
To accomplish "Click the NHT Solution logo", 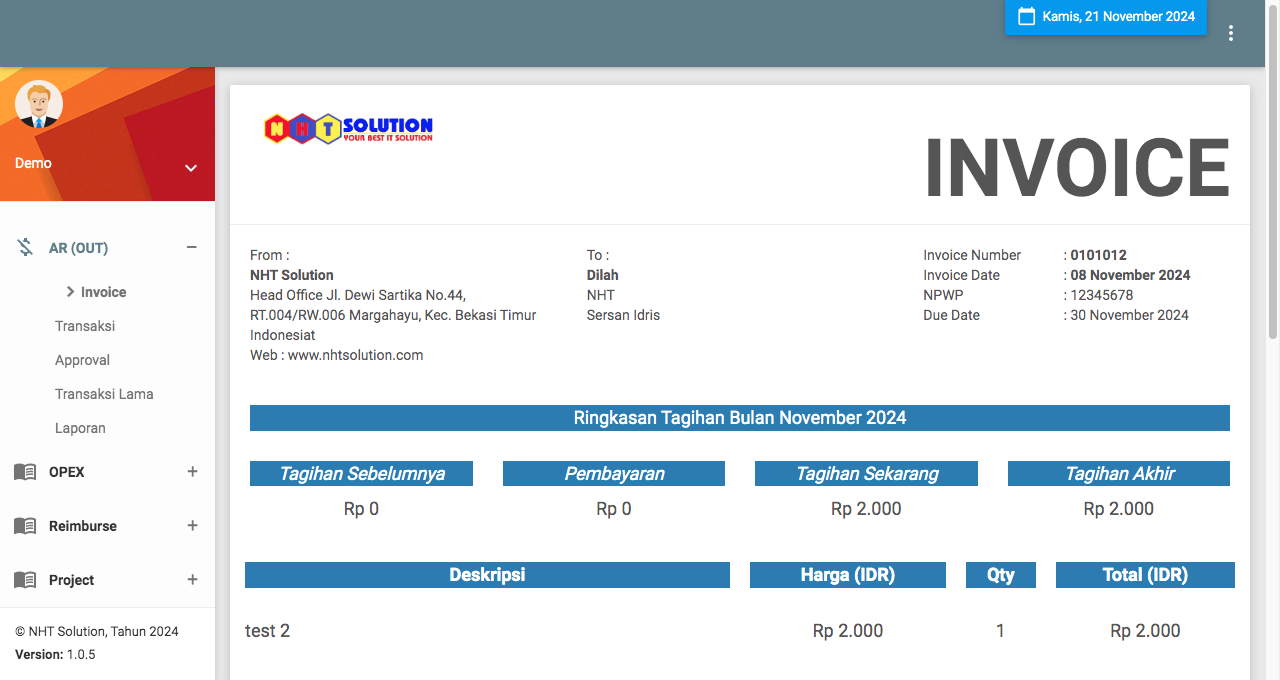I will tap(348, 128).
